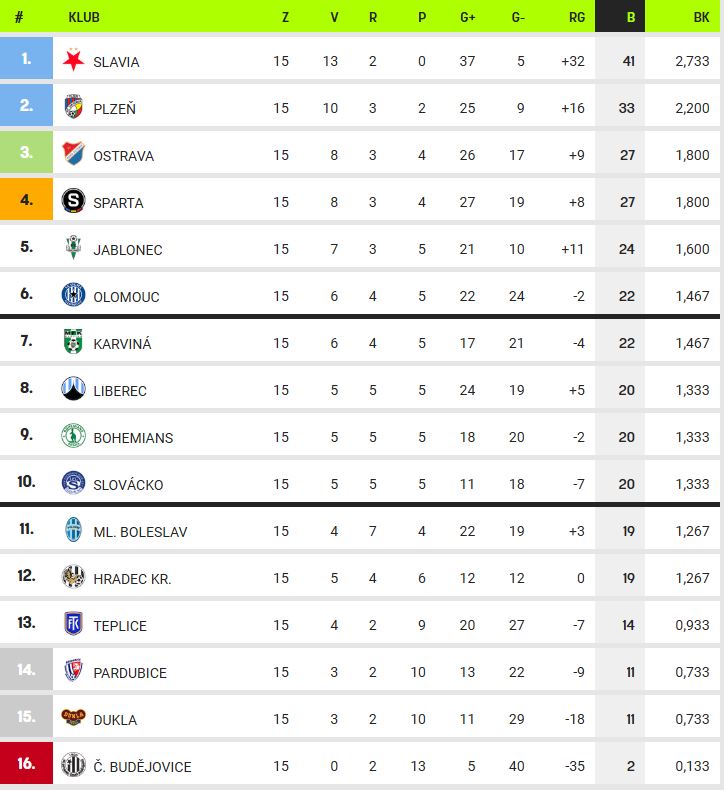
Task: Click the orange 4. position cell
Action: click(26, 199)
